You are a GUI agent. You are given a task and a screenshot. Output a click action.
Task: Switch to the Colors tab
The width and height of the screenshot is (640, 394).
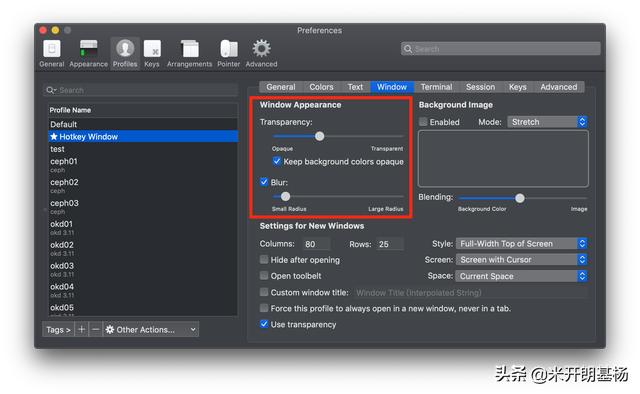[321, 87]
